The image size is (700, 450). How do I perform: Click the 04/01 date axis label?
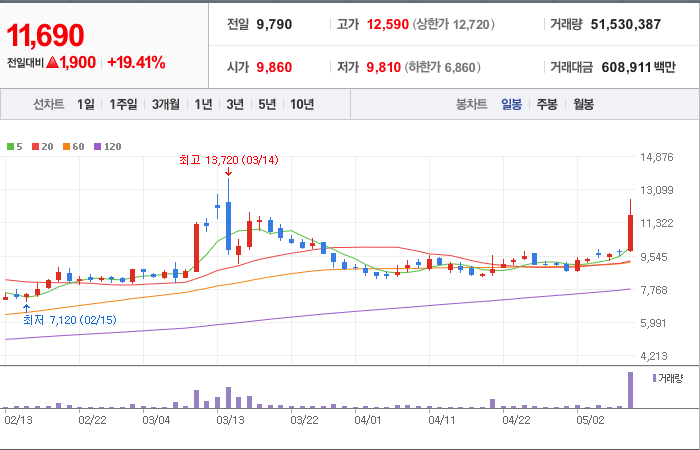tap(368, 420)
